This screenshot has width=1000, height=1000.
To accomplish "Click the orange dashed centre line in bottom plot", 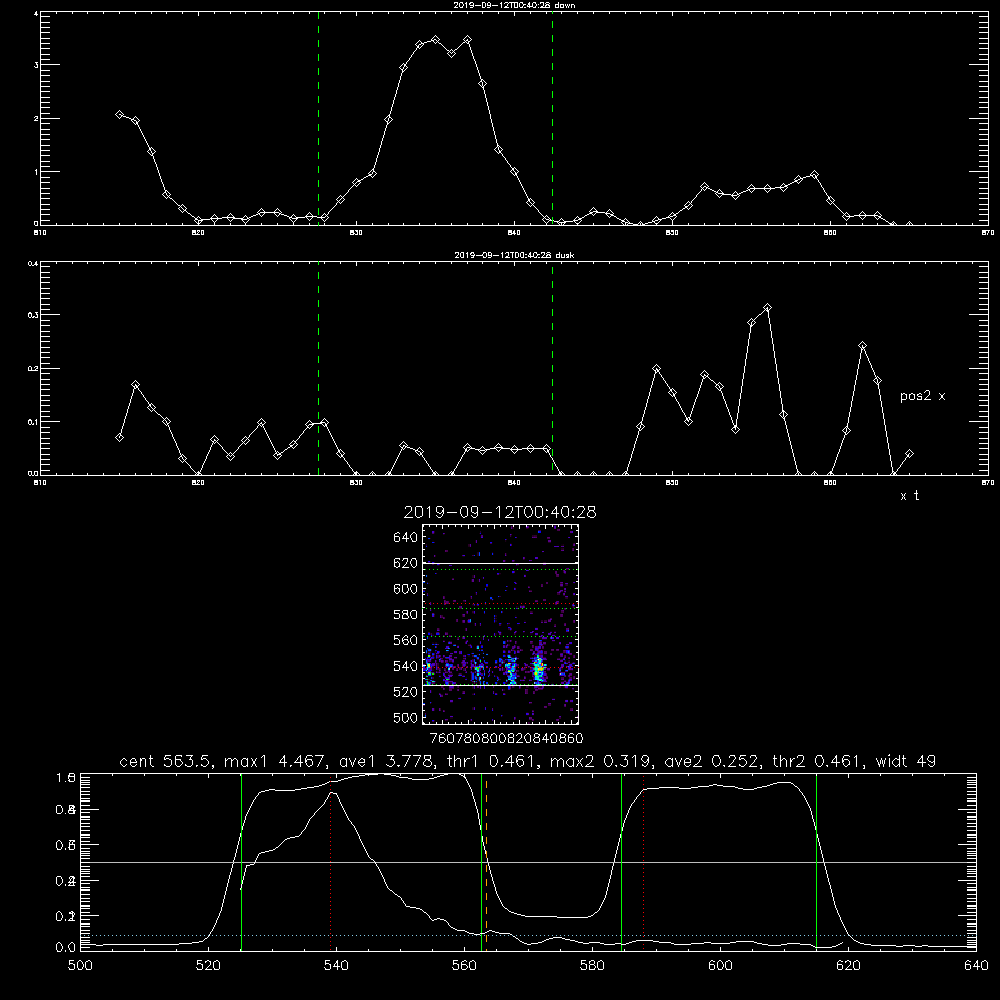I will (x=487, y=862).
